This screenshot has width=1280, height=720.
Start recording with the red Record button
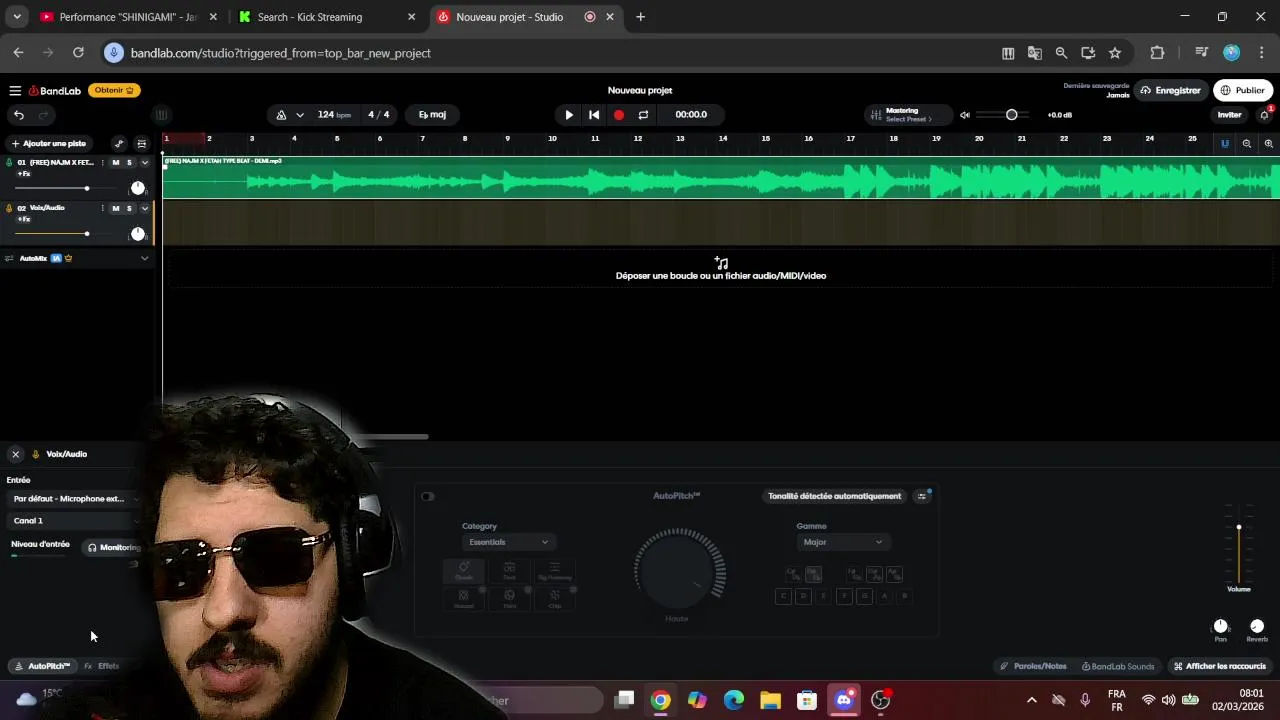tap(619, 115)
